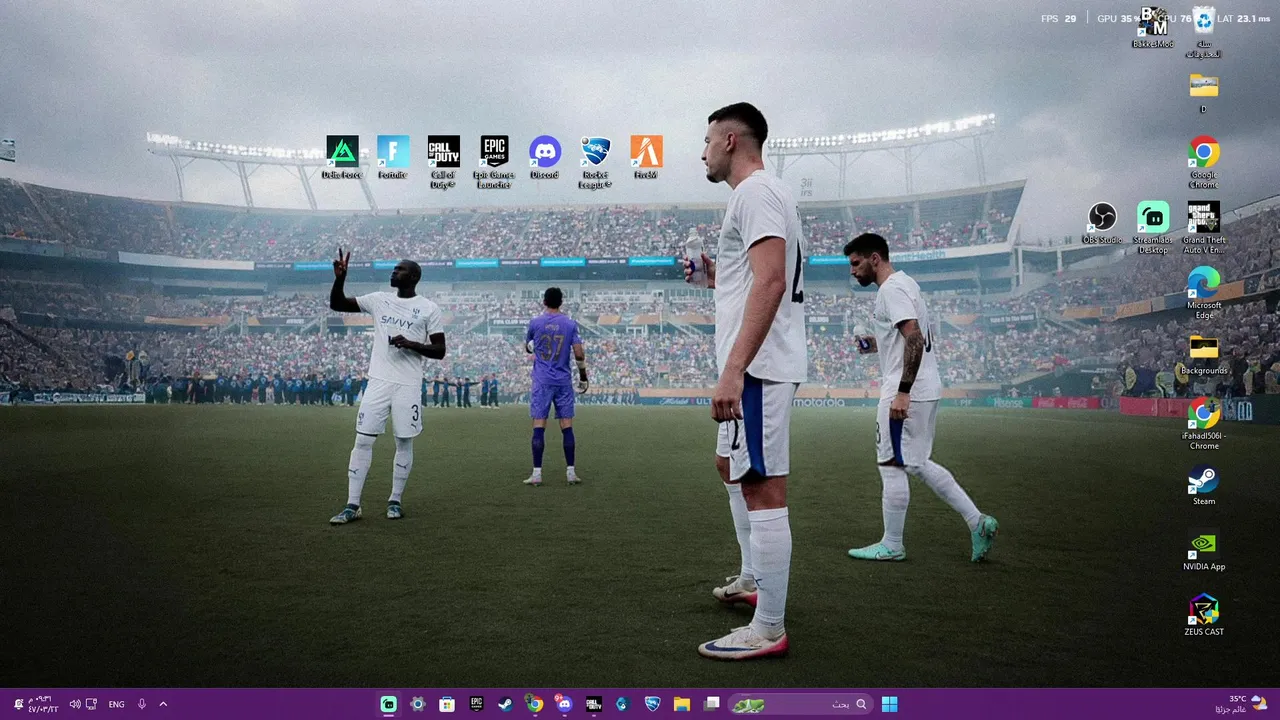1280x720 pixels.
Task: Open the network tray icon
Action: coord(91,704)
